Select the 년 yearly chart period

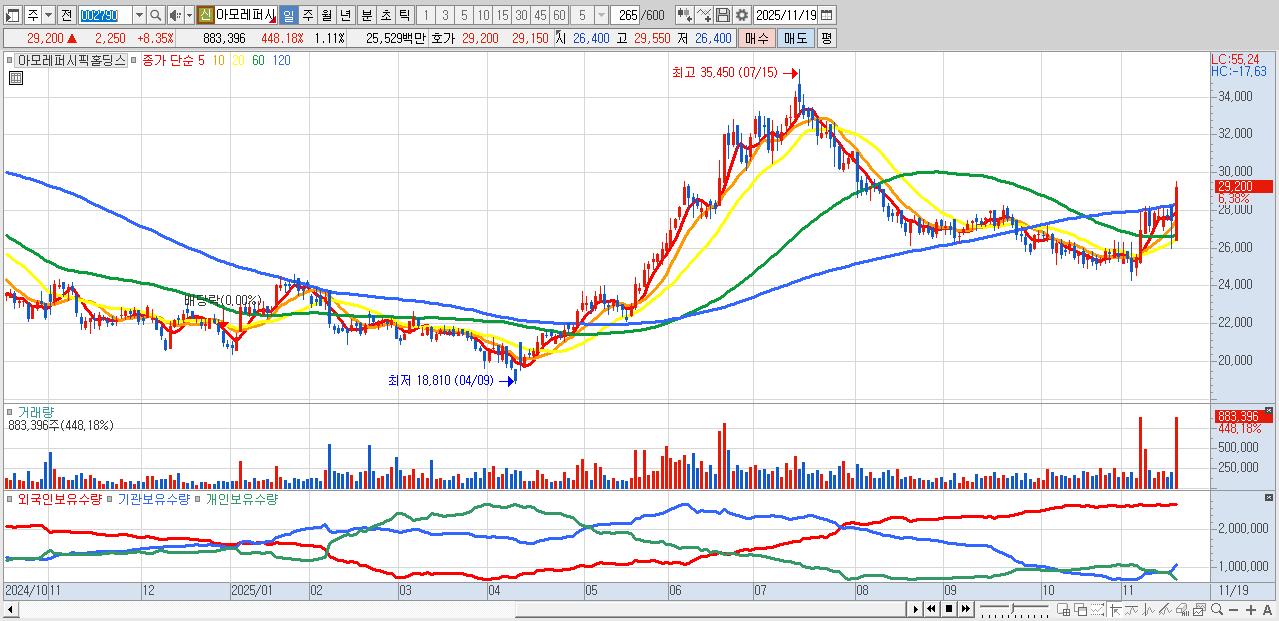345,15
